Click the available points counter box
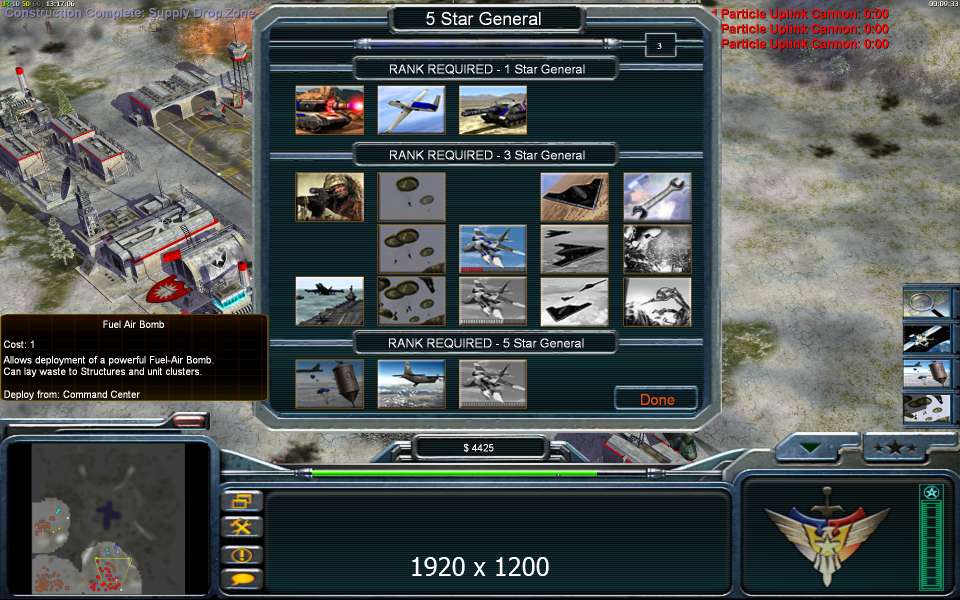The height and width of the screenshot is (600, 960). (x=660, y=45)
